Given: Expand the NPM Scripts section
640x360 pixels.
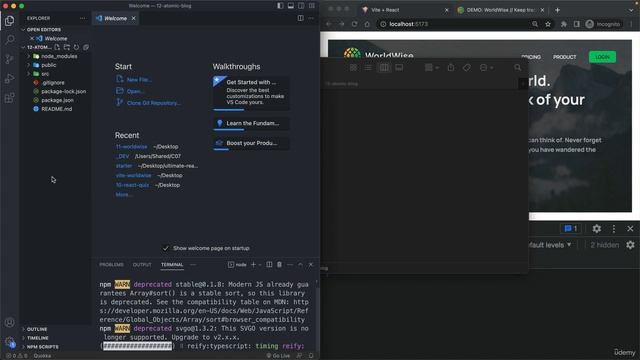Looking at the screenshot, I should [42, 347].
